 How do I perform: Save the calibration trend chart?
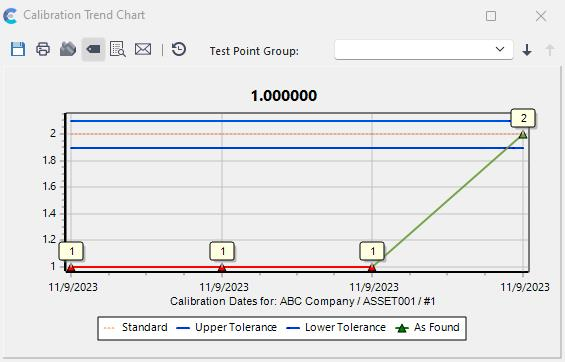[x=18, y=49]
